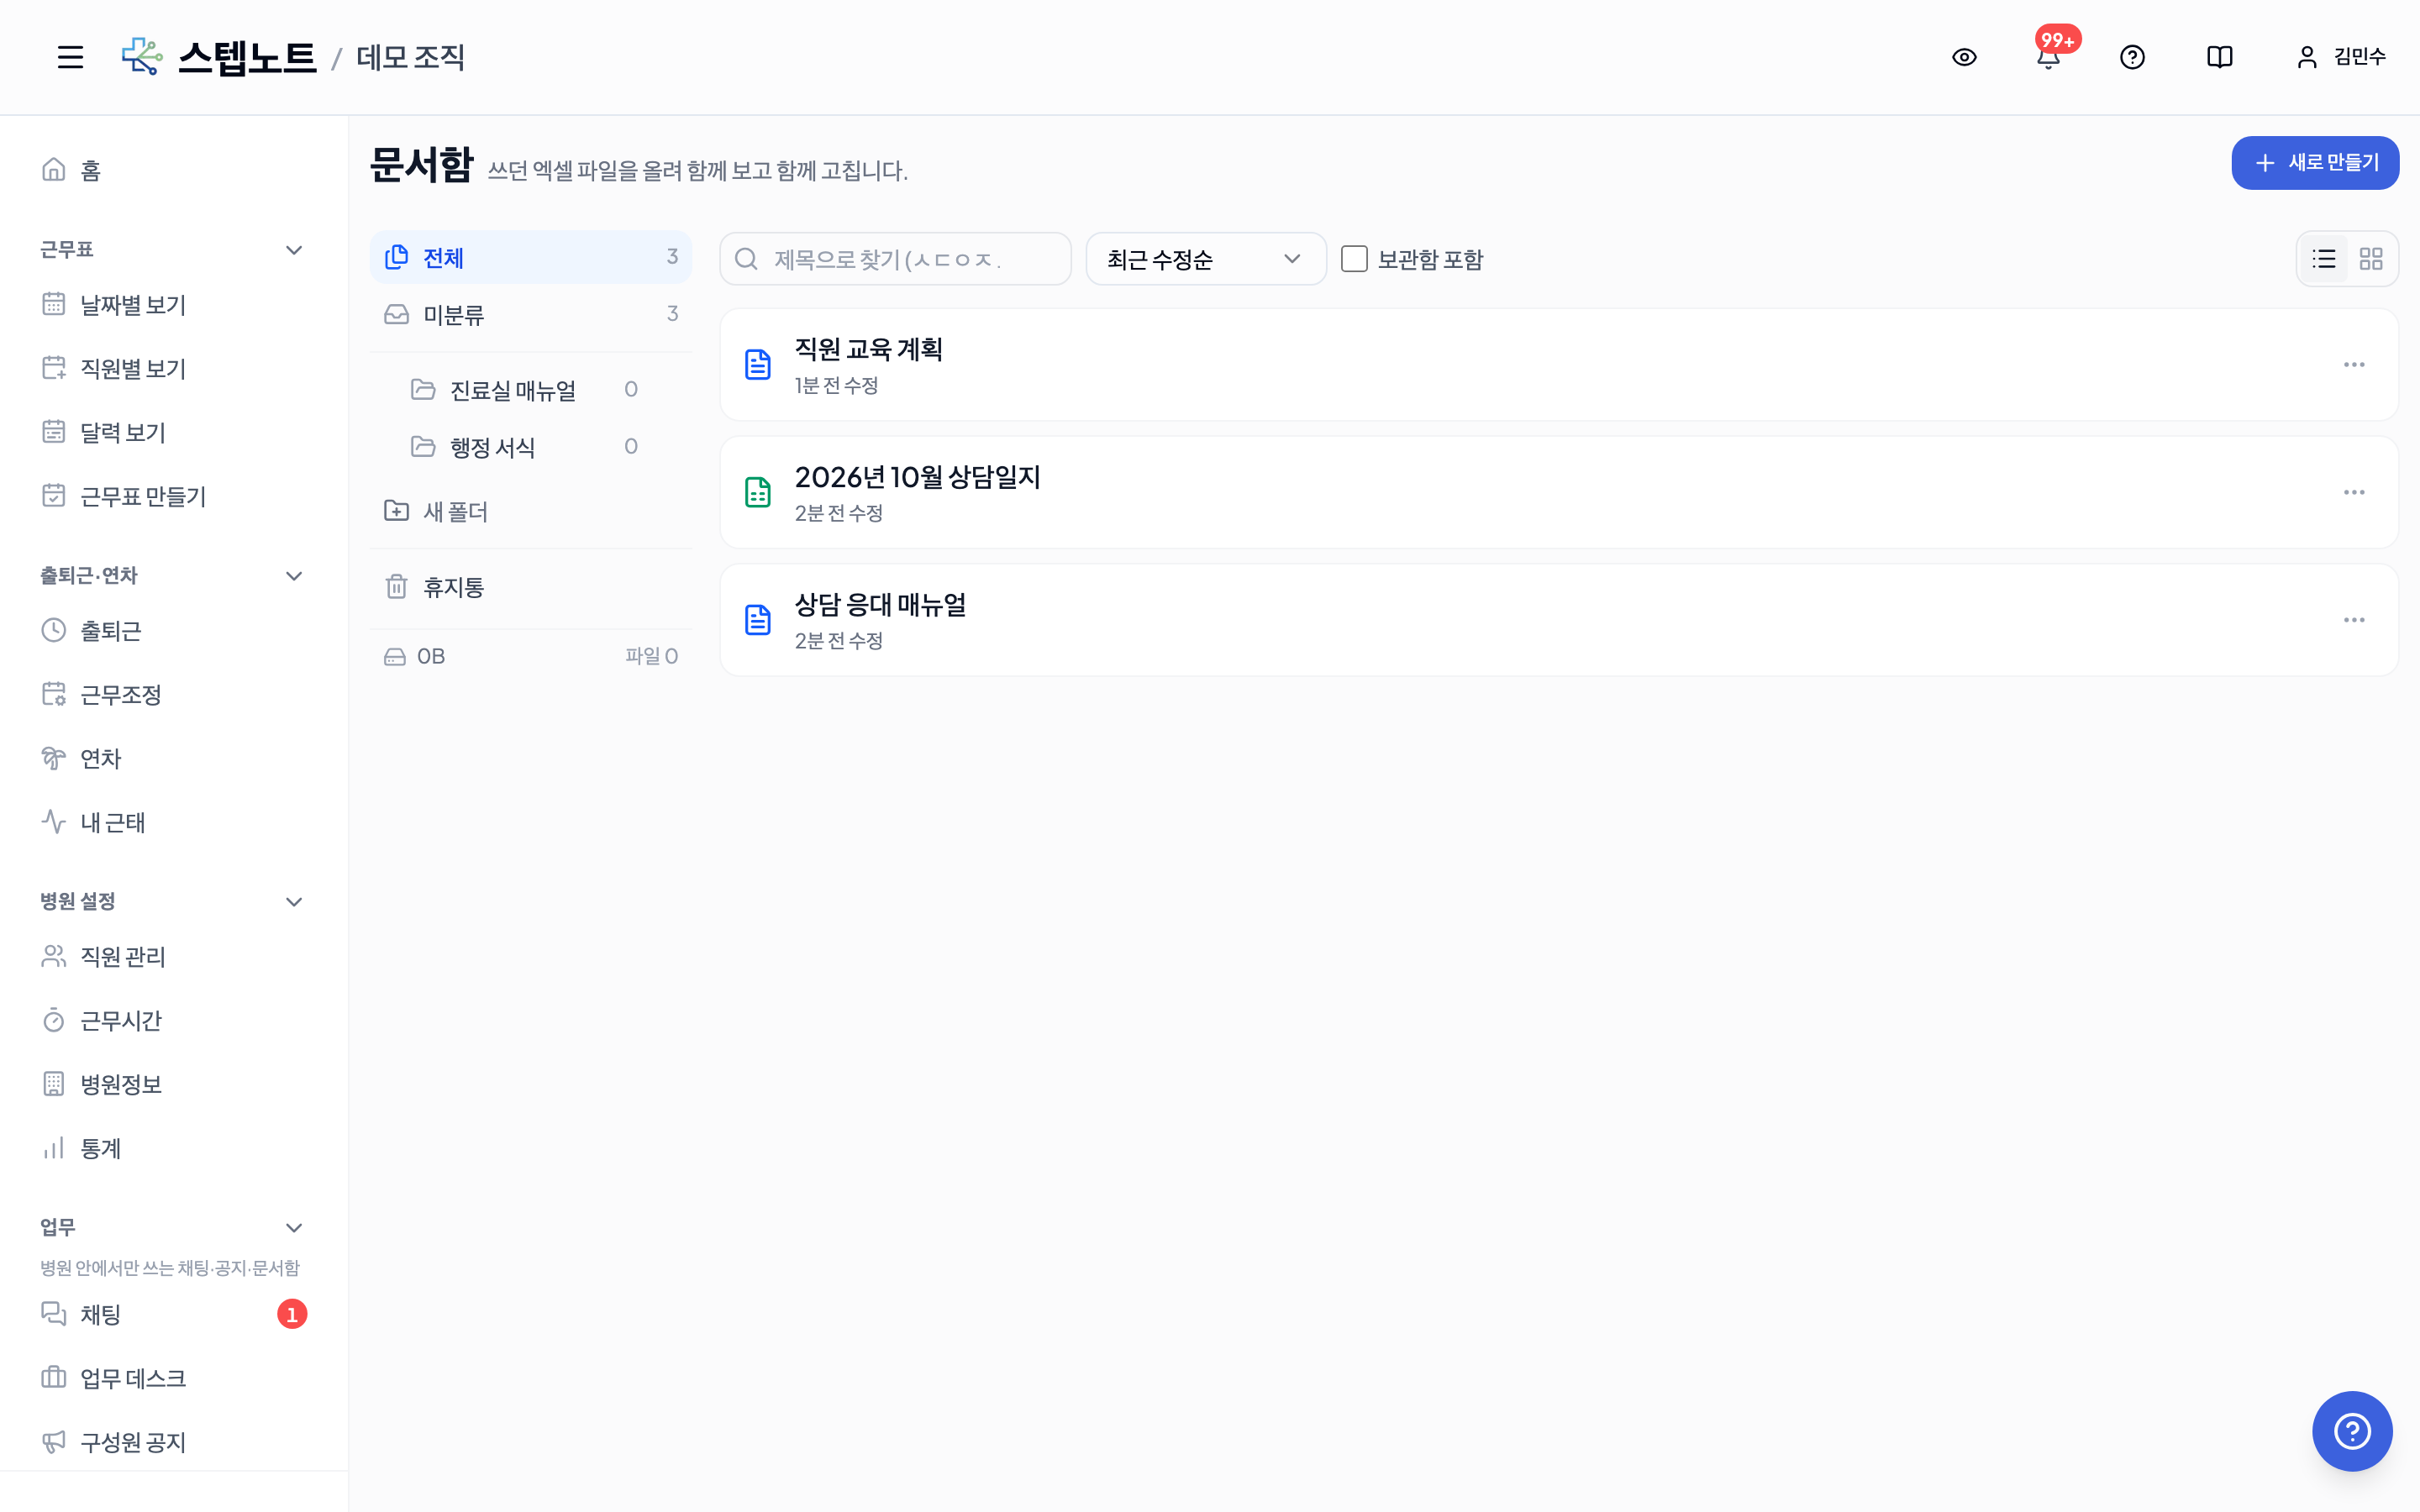Open the 최근 수정순 sort dropdown

(x=1206, y=259)
